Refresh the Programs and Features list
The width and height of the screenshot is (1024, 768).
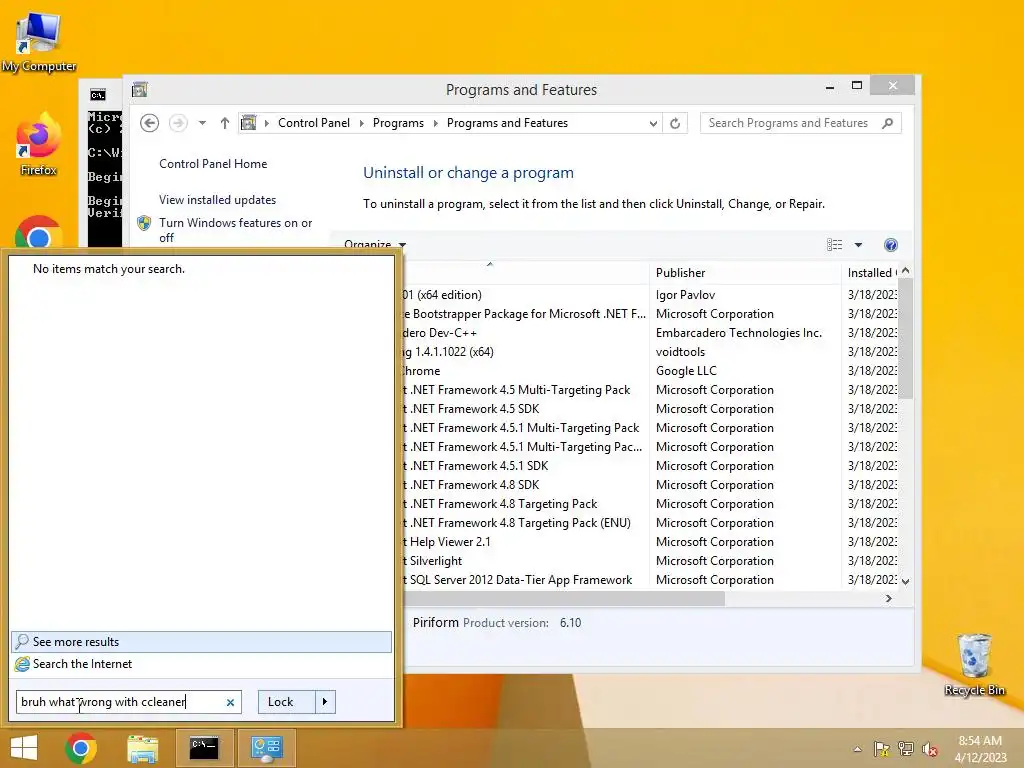675,123
